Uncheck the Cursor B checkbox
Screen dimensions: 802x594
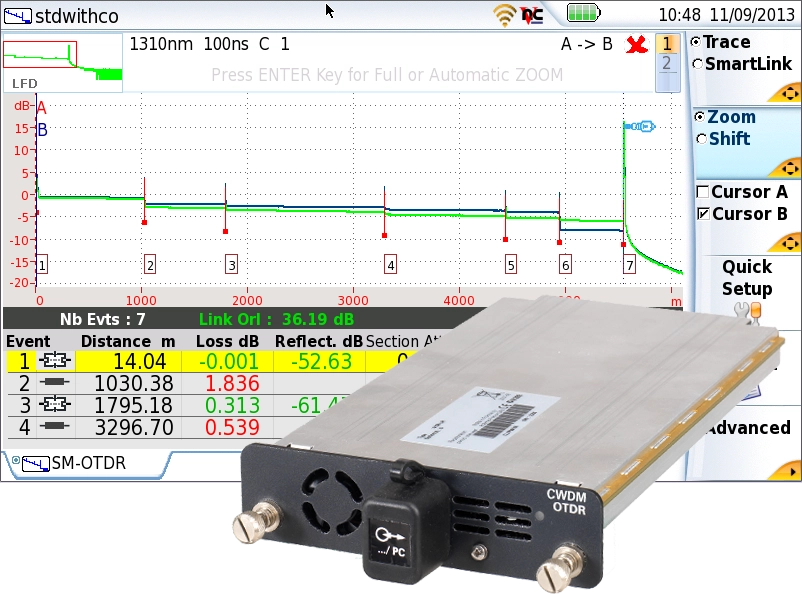coord(704,214)
